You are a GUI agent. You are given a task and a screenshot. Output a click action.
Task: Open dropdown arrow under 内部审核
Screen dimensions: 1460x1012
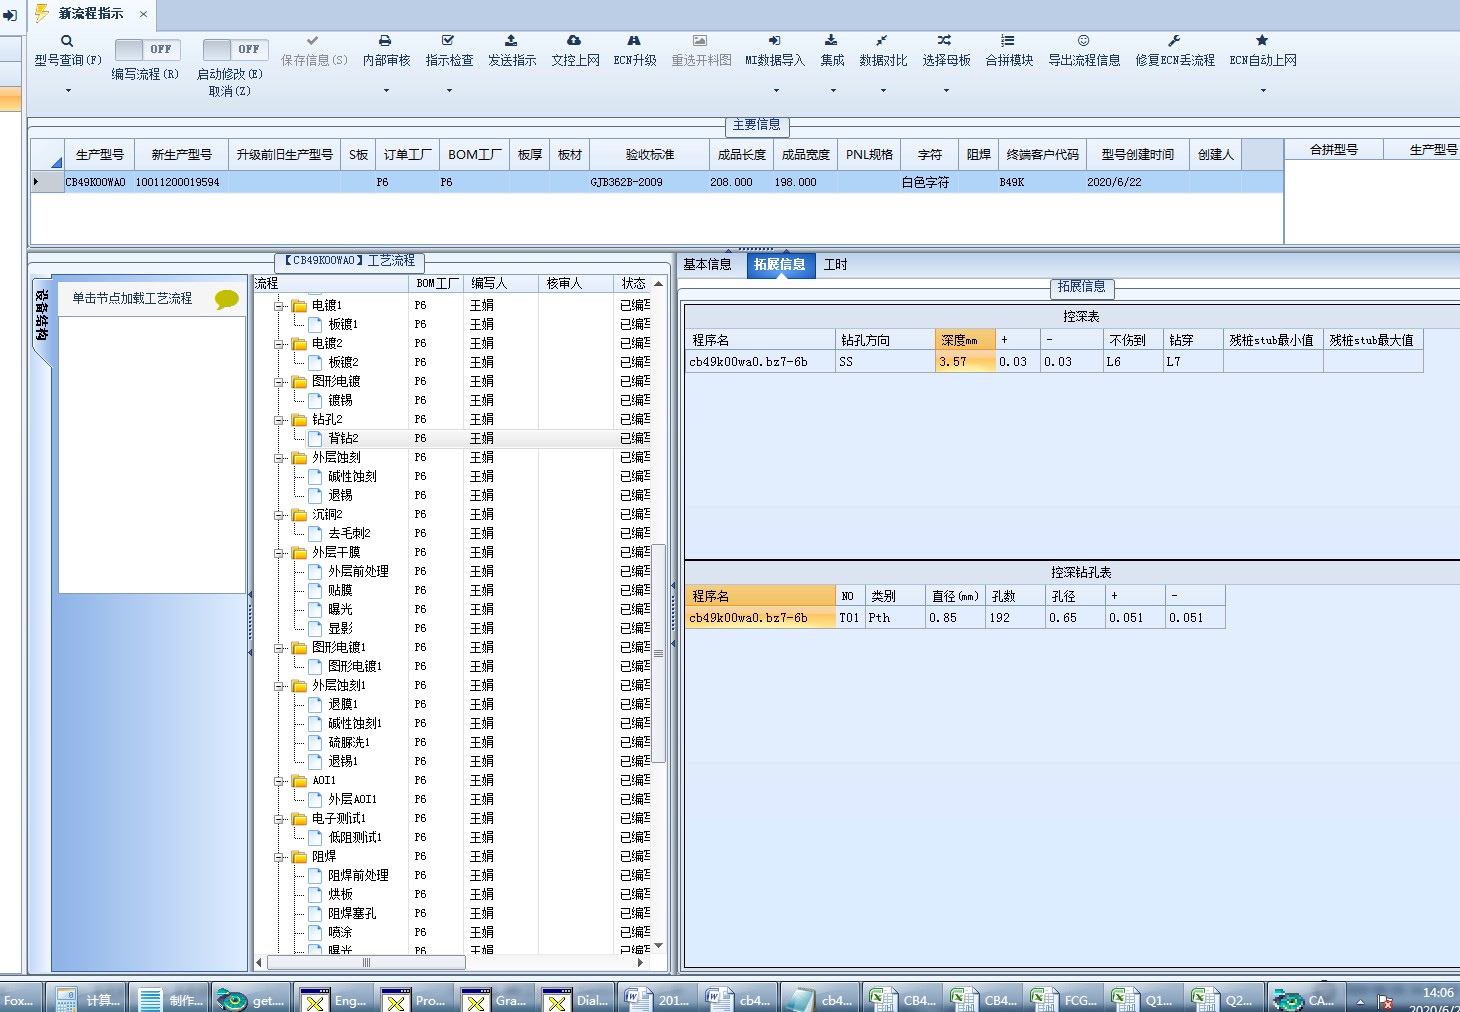click(386, 91)
